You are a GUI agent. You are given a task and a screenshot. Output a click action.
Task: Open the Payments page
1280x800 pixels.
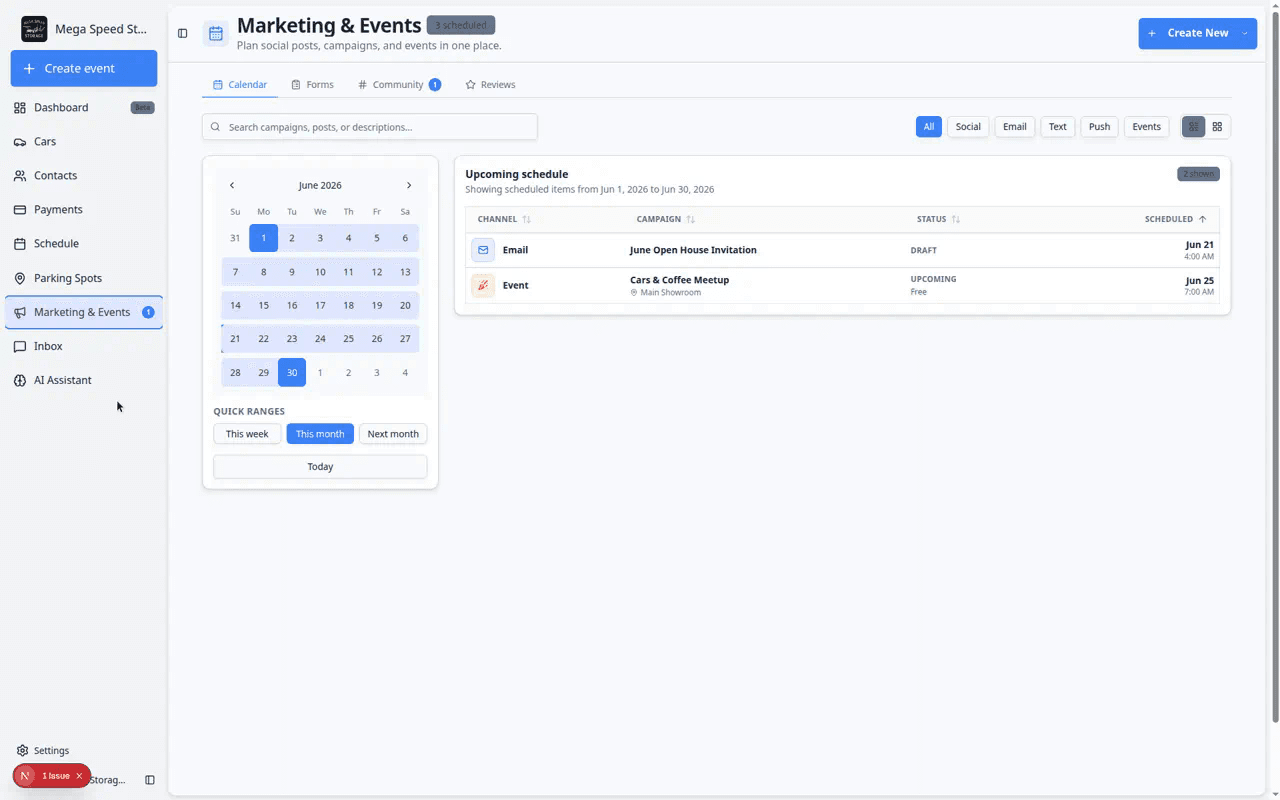pyautogui.click(x=84, y=209)
